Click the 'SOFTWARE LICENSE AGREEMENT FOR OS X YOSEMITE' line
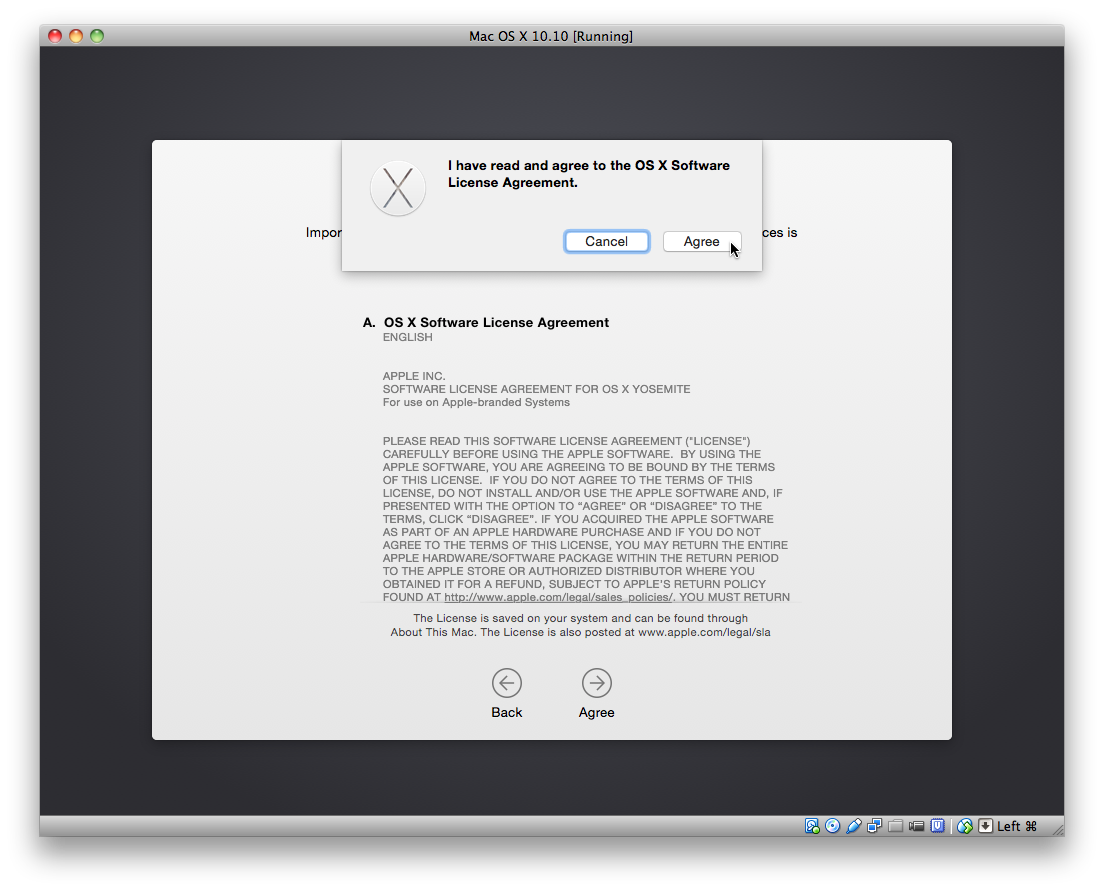 point(537,389)
